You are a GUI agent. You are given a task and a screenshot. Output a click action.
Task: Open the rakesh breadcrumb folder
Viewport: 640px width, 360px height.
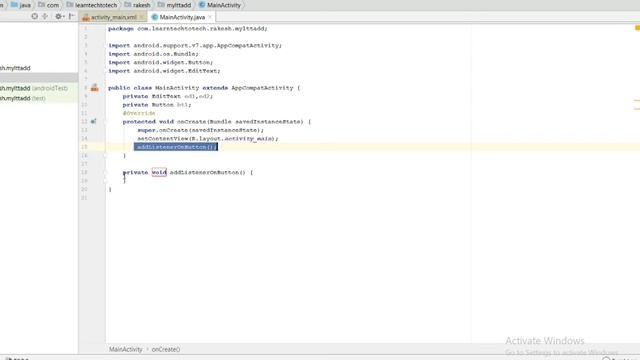[138, 5]
